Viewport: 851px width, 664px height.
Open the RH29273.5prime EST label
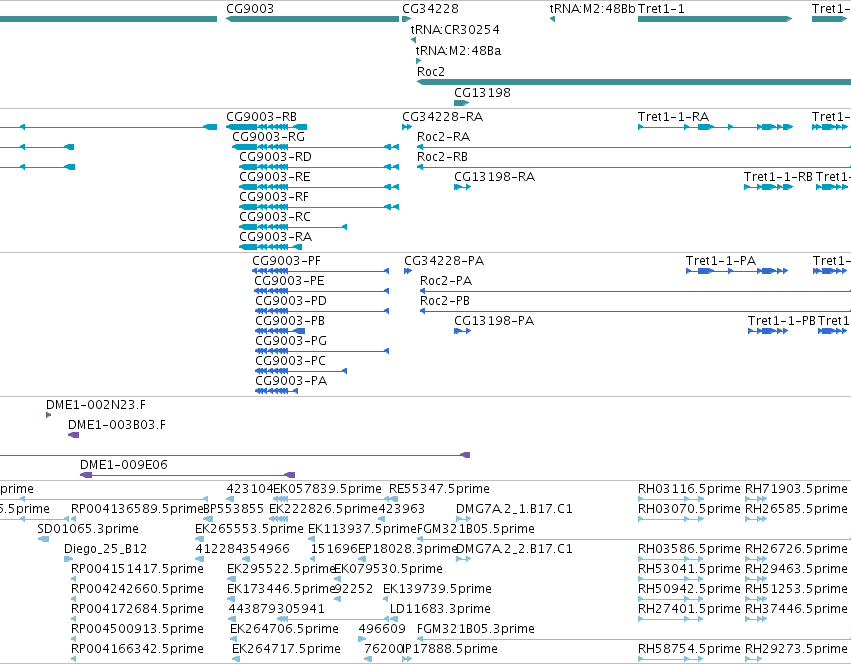tap(796, 649)
